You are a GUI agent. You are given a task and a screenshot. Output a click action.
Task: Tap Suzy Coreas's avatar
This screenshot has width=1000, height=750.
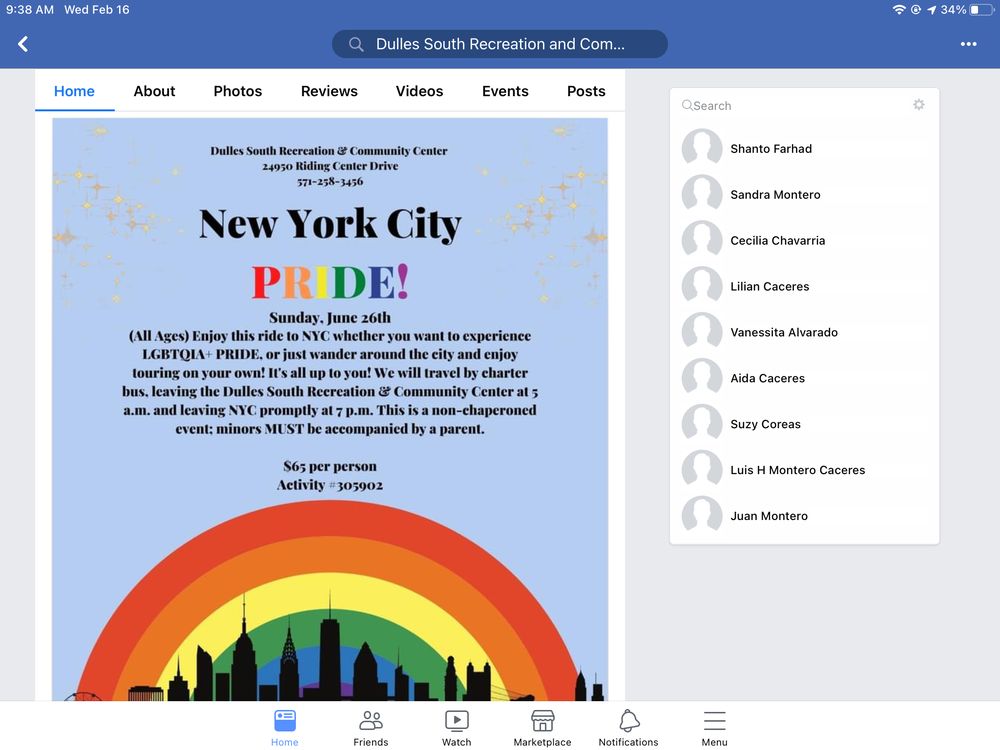pos(702,424)
